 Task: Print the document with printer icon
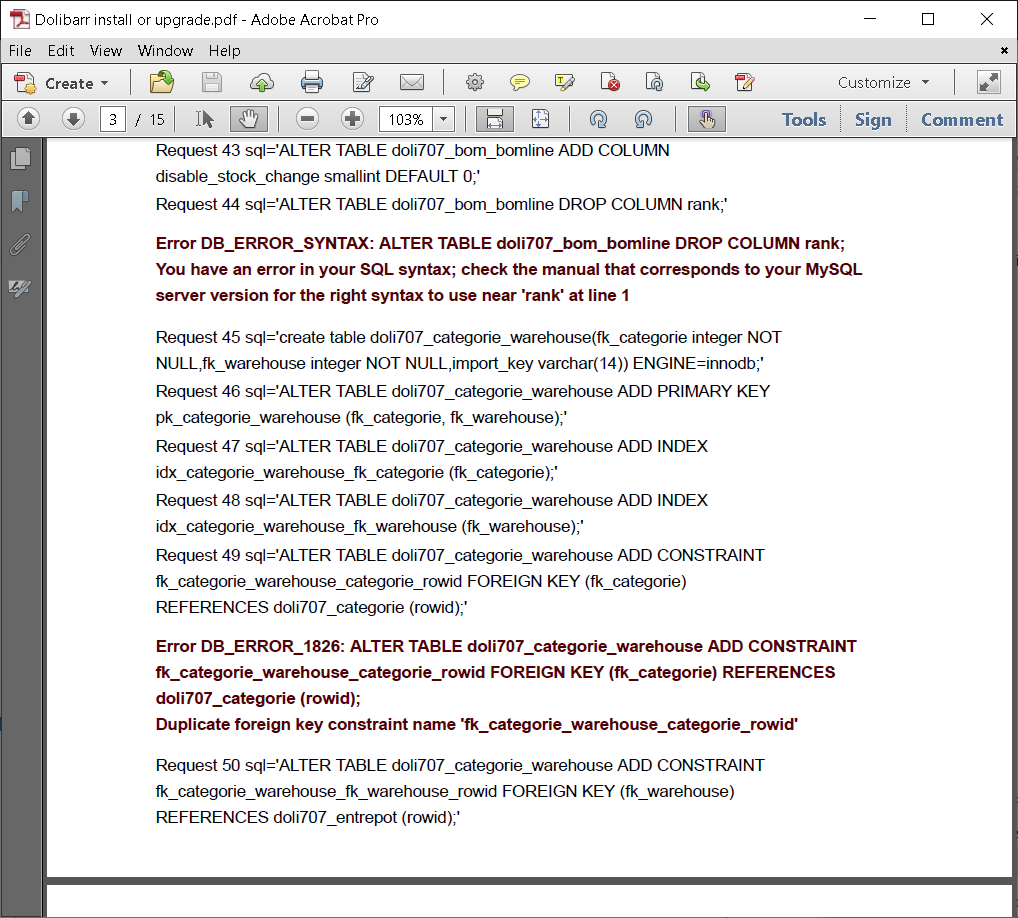(x=312, y=83)
